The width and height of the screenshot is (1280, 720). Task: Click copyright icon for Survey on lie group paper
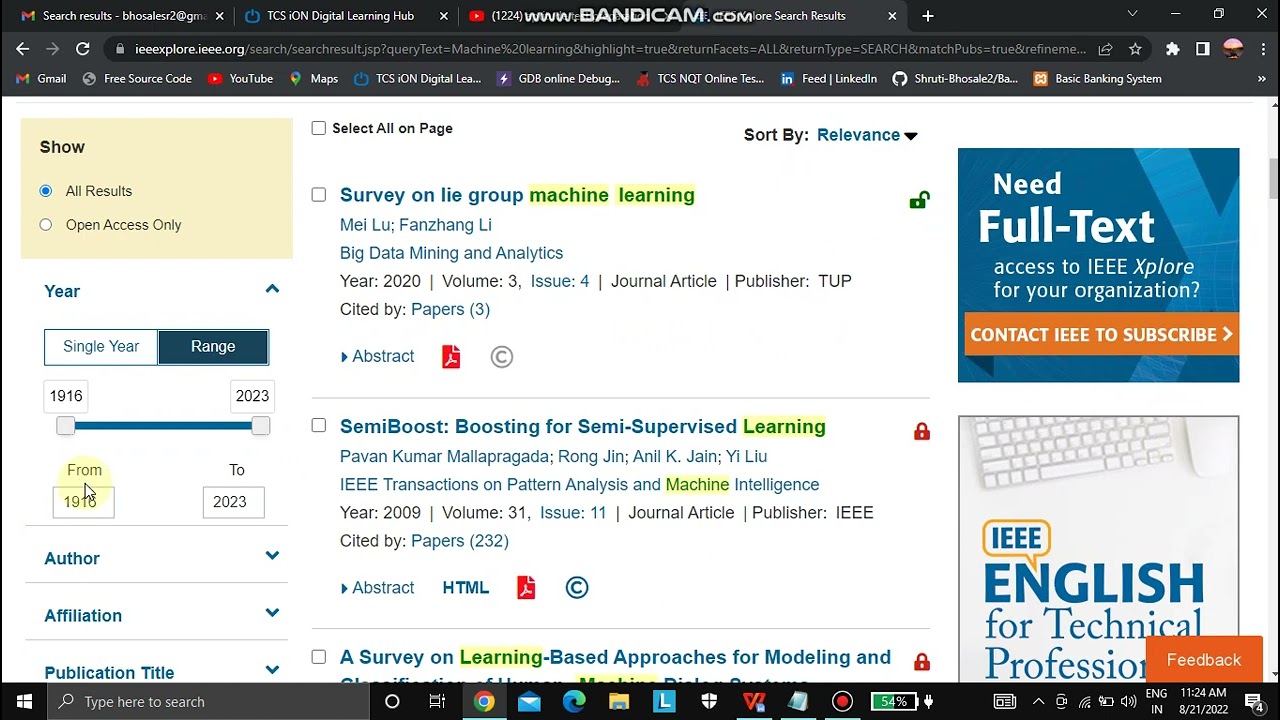pos(502,357)
